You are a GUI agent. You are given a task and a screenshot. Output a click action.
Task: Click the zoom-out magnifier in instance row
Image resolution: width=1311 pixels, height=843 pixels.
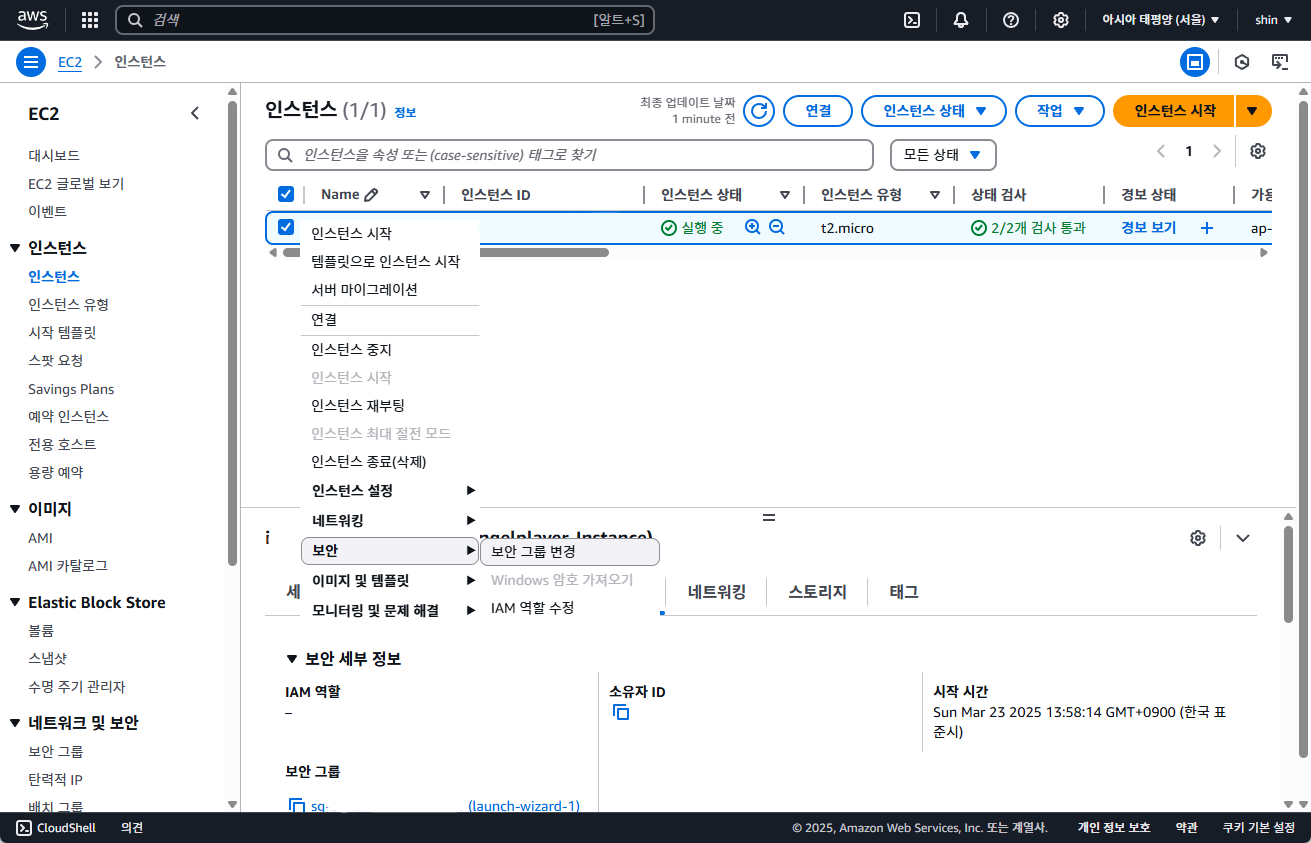pos(777,227)
